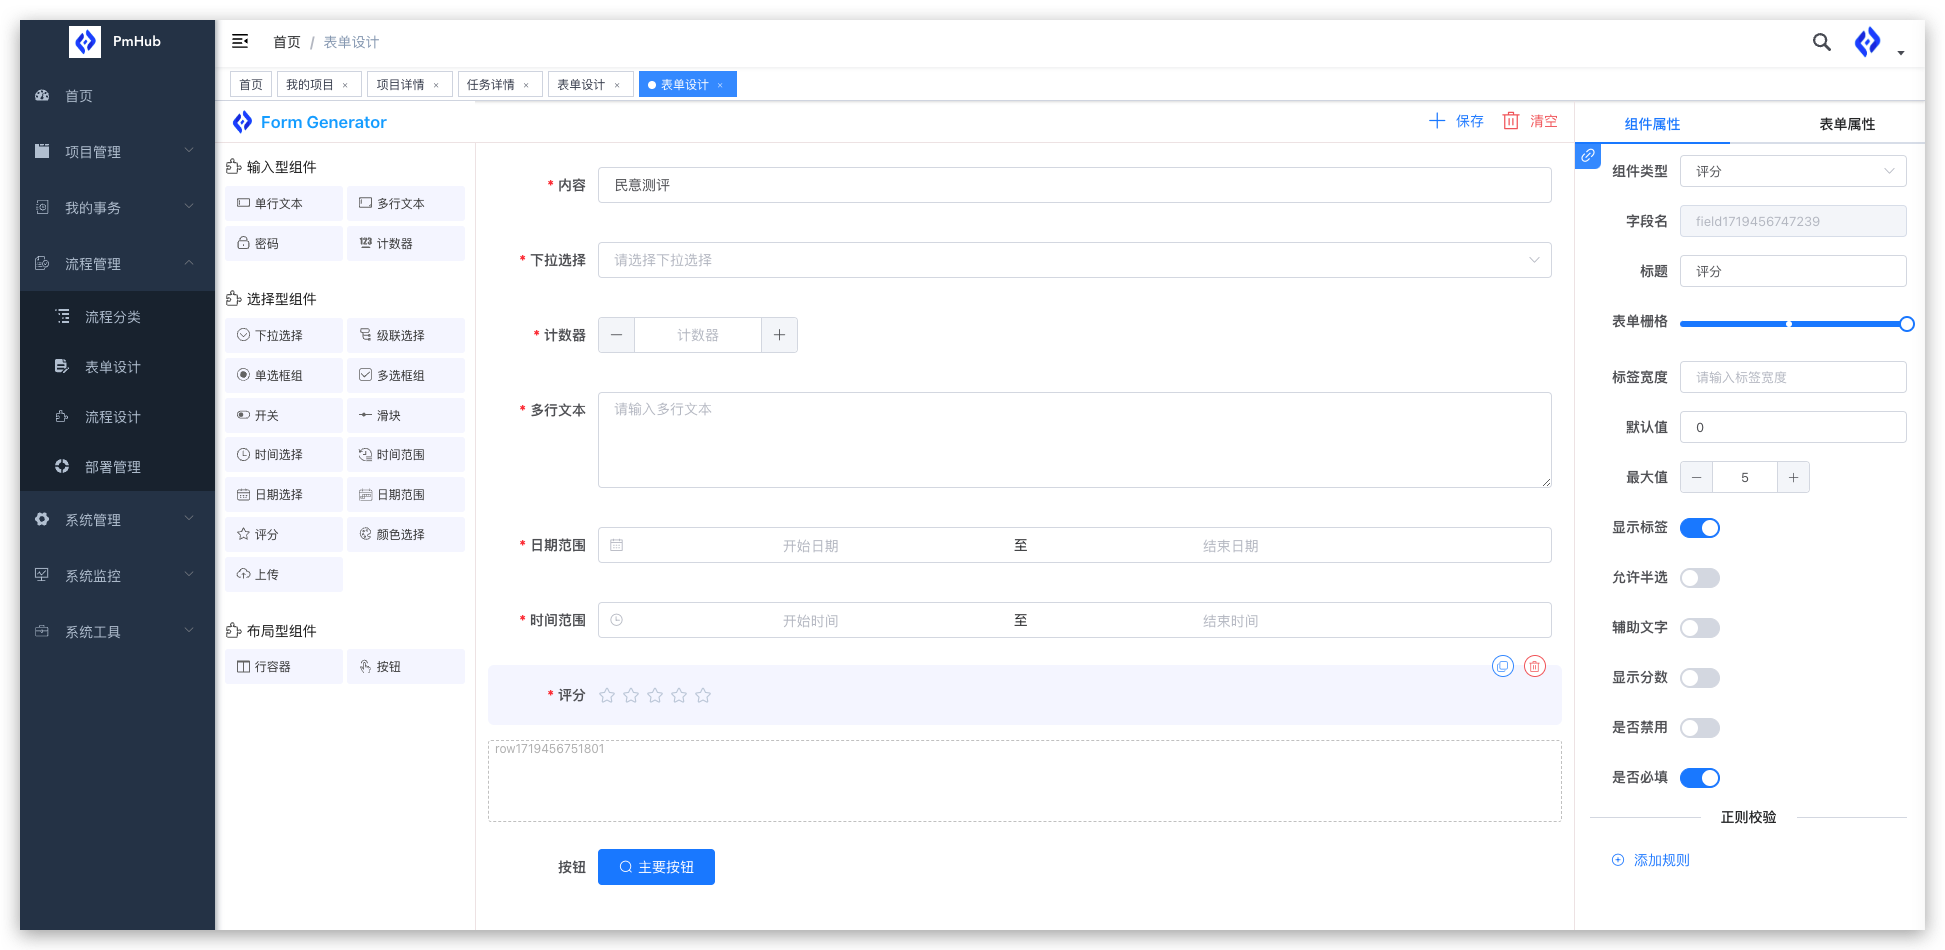Image resolution: width=1945 pixels, height=950 pixels.
Task: Add the 行容器 row container component
Action: click(x=284, y=666)
